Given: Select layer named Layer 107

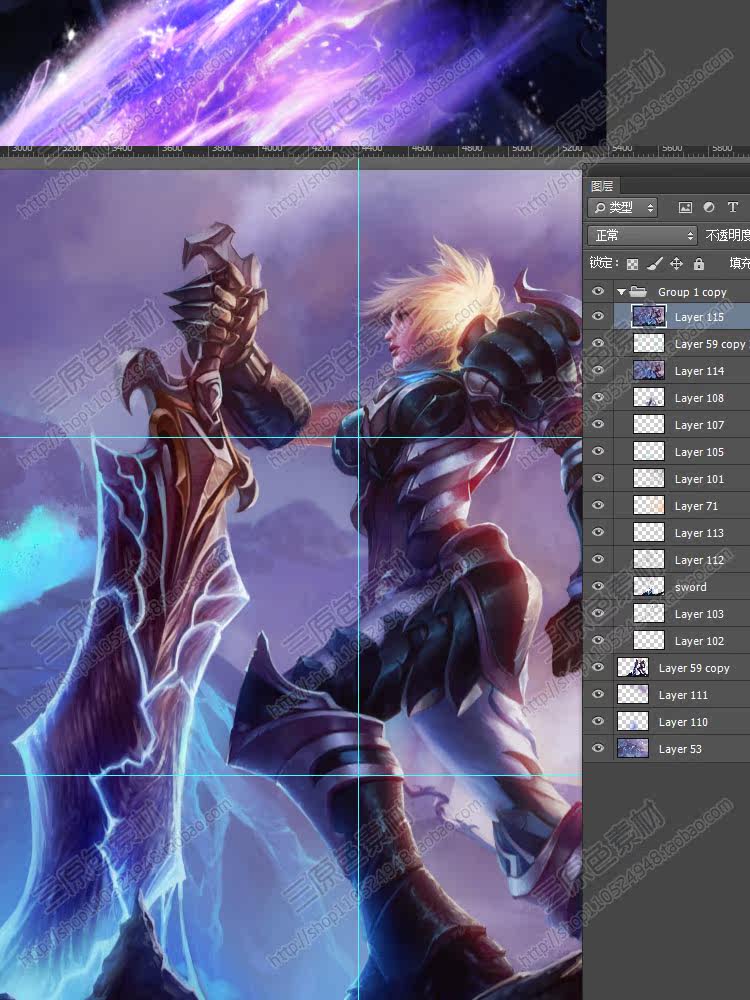Looking at the screenshot, I should tap(699, 425).
